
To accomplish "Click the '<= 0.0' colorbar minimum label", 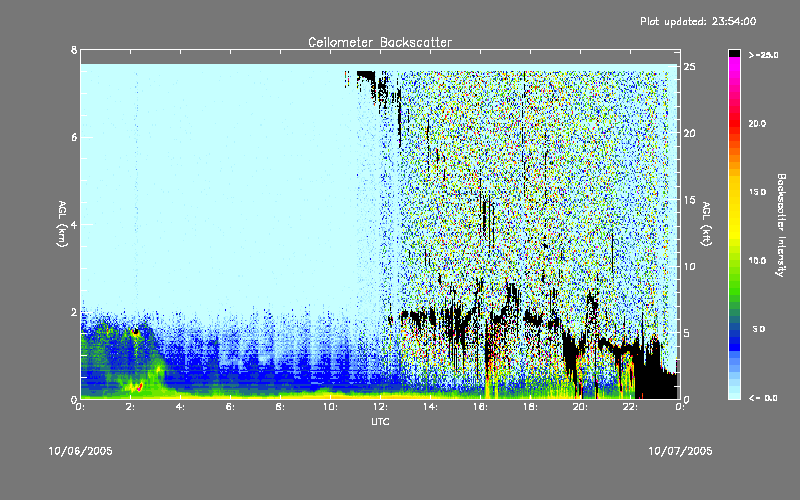I will pos(763,398).
